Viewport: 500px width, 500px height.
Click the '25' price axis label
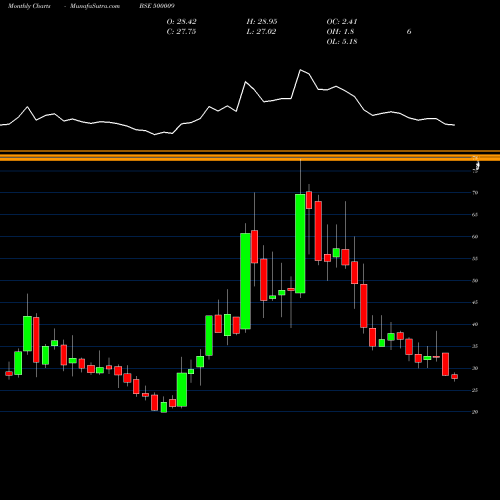click(x=475, y=390)
